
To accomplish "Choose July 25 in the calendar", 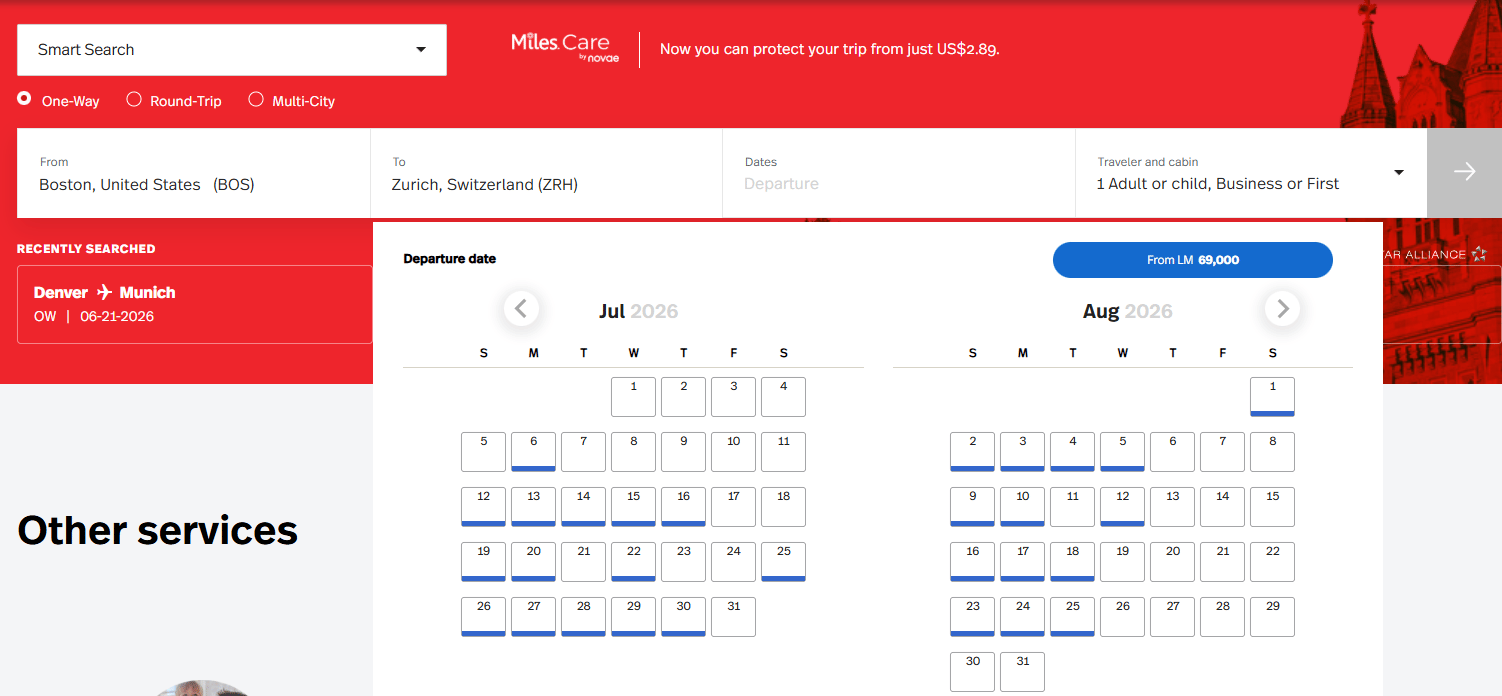I will pos(783,562).
